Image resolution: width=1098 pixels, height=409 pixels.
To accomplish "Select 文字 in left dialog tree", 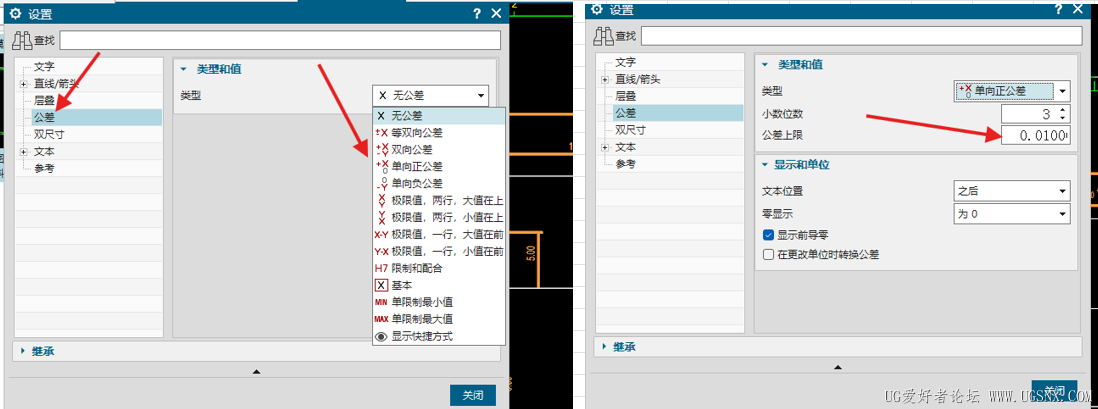I will [x=44, y=67].
